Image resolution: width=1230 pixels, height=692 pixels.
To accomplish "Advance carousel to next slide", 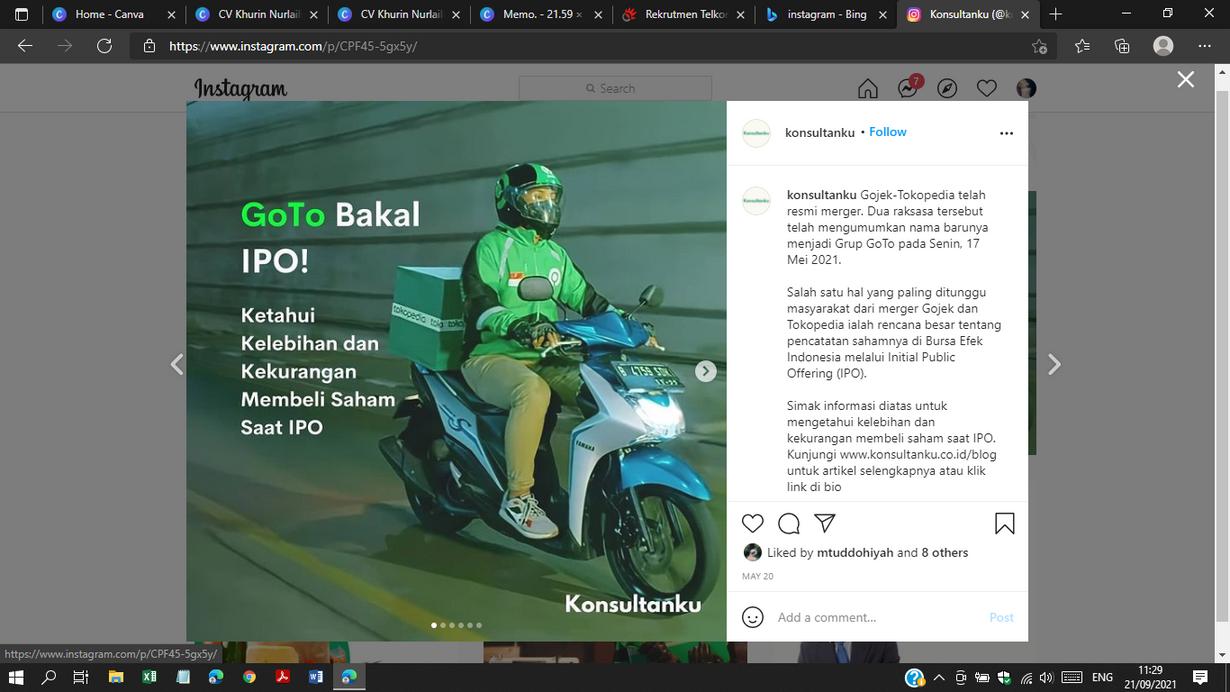I will pos(706,371).
